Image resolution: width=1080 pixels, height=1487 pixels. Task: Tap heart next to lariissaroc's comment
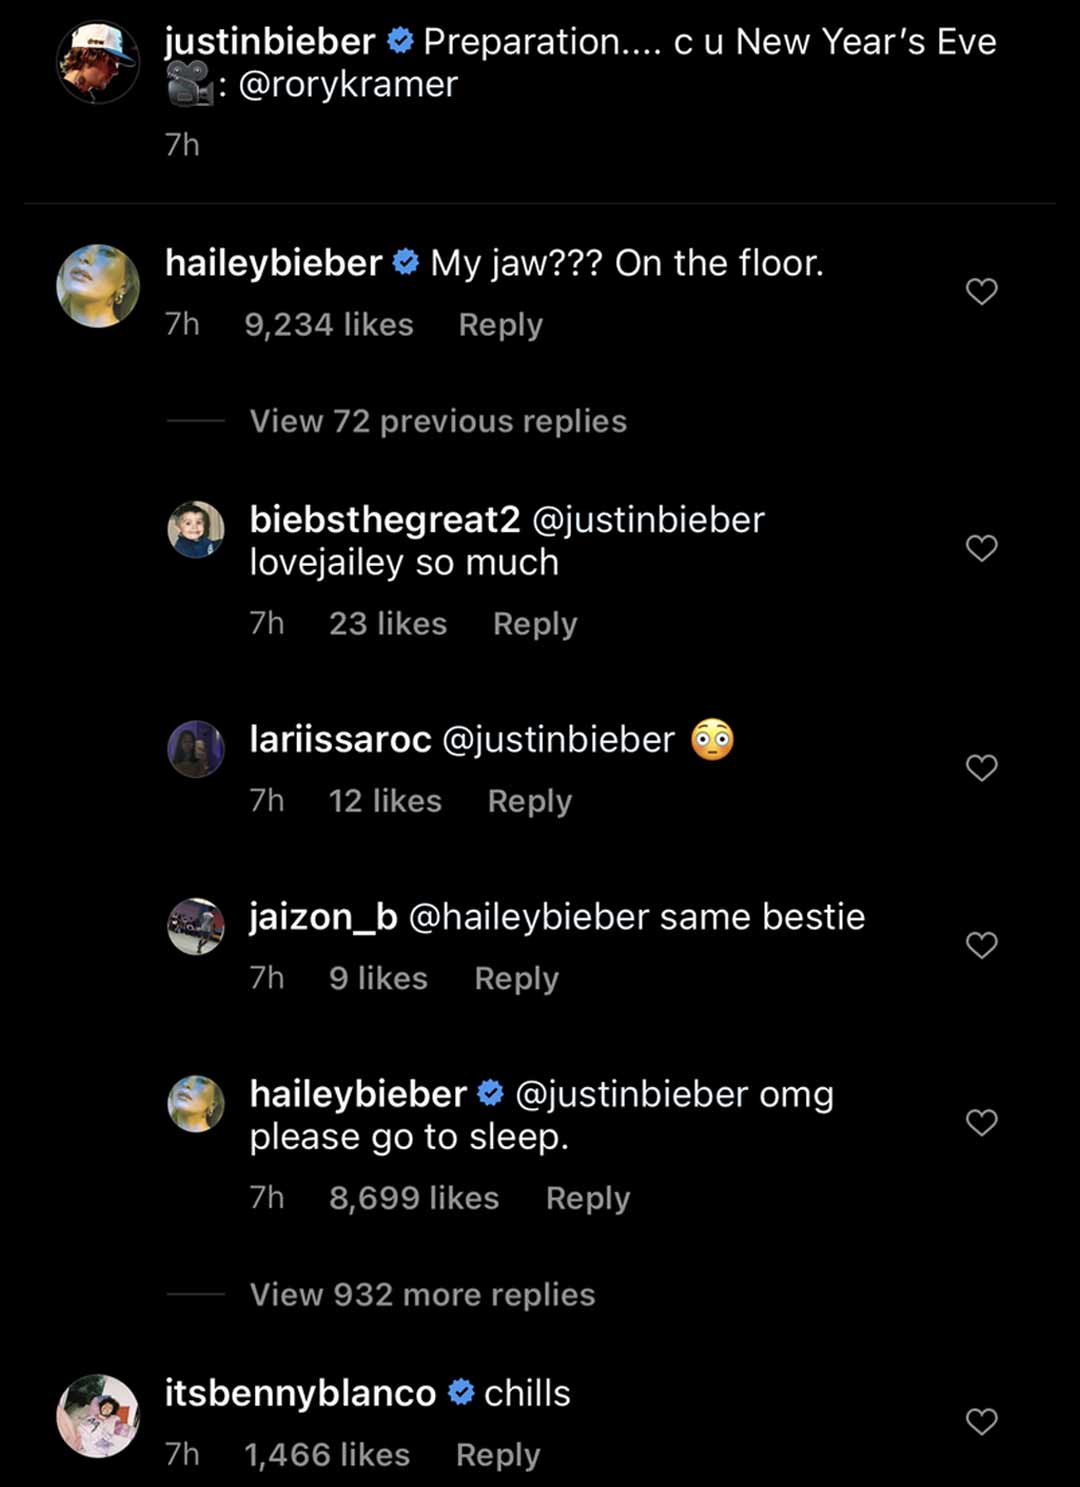(x=981, y=768)
